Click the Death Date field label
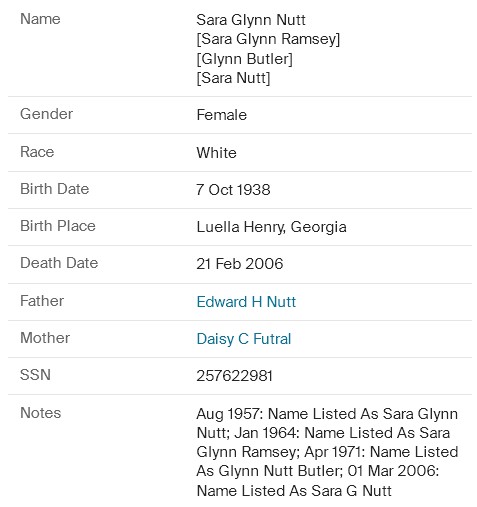 coord(59,263)
